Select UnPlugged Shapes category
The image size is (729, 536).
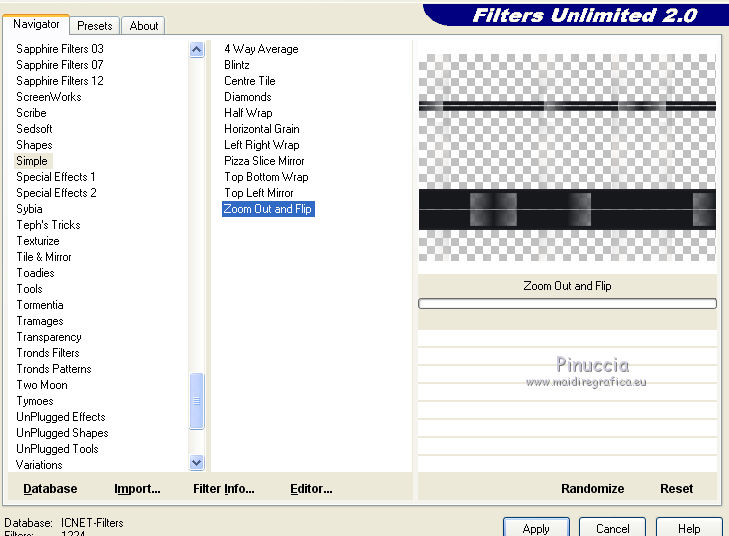click(x=62, y=433)
